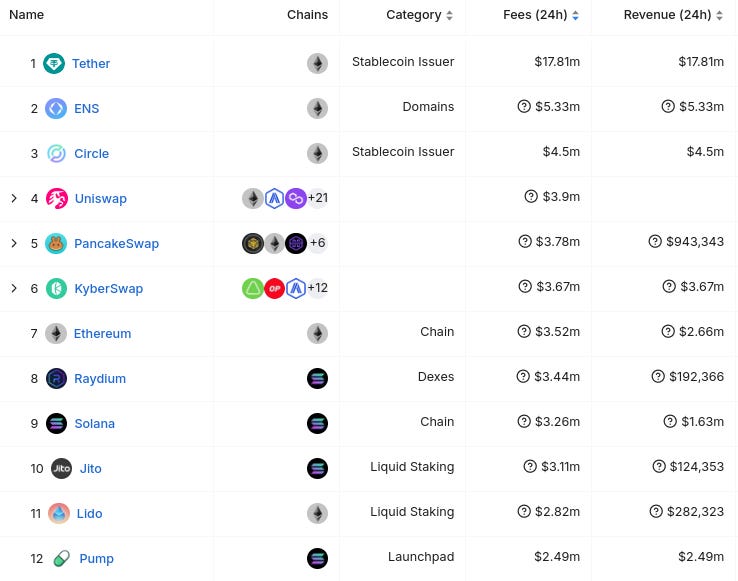Open the Solana protocol link
The width and height of the screenshot is (738, 581).
click(95, 424)
